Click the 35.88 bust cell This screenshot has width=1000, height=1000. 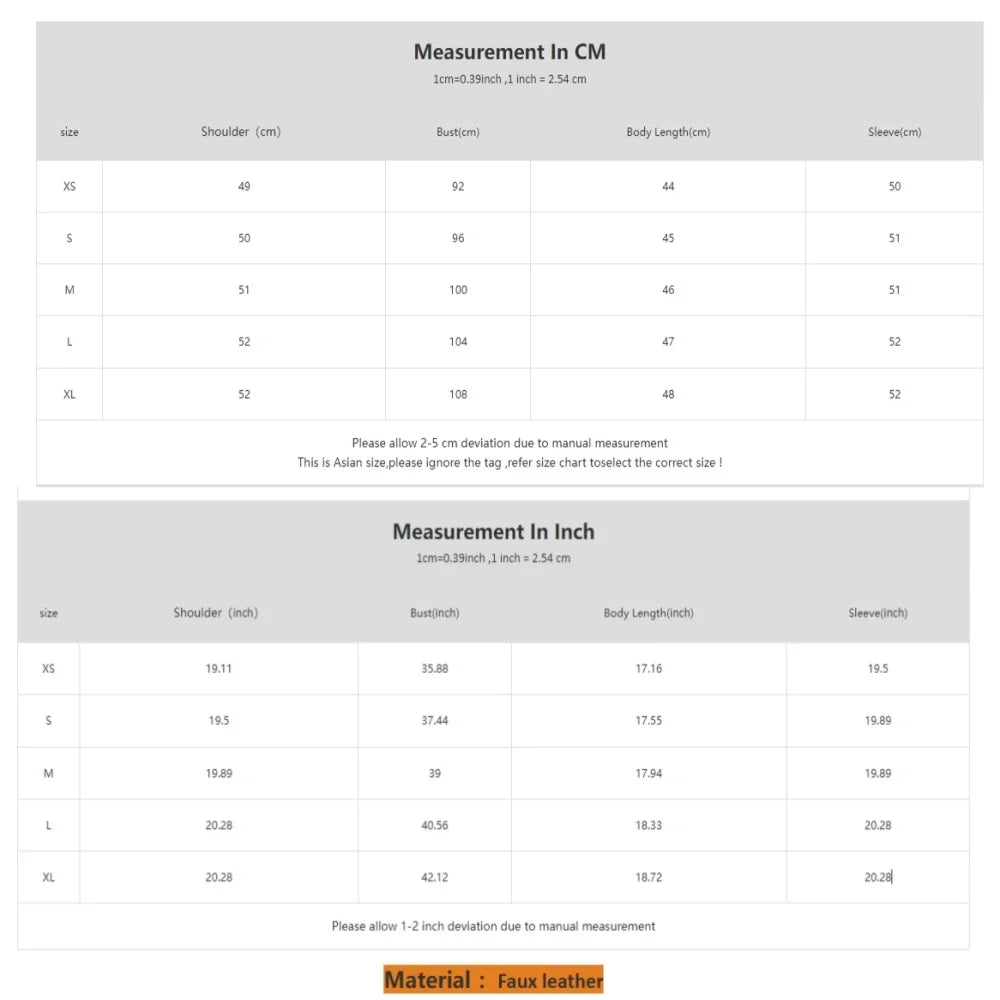434,668
